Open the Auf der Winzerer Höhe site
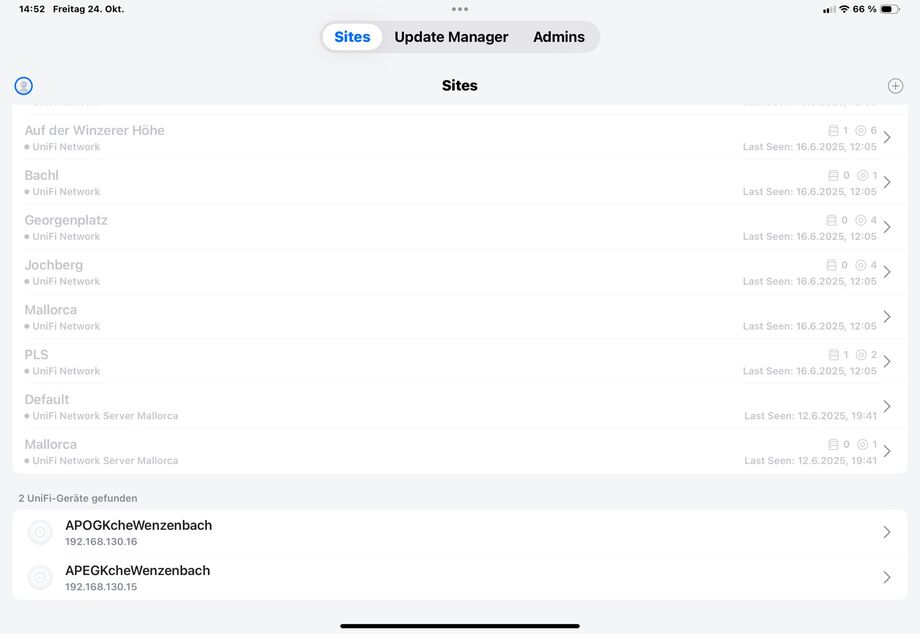Screen dimensions: 920x634 (x=400, y=137)
